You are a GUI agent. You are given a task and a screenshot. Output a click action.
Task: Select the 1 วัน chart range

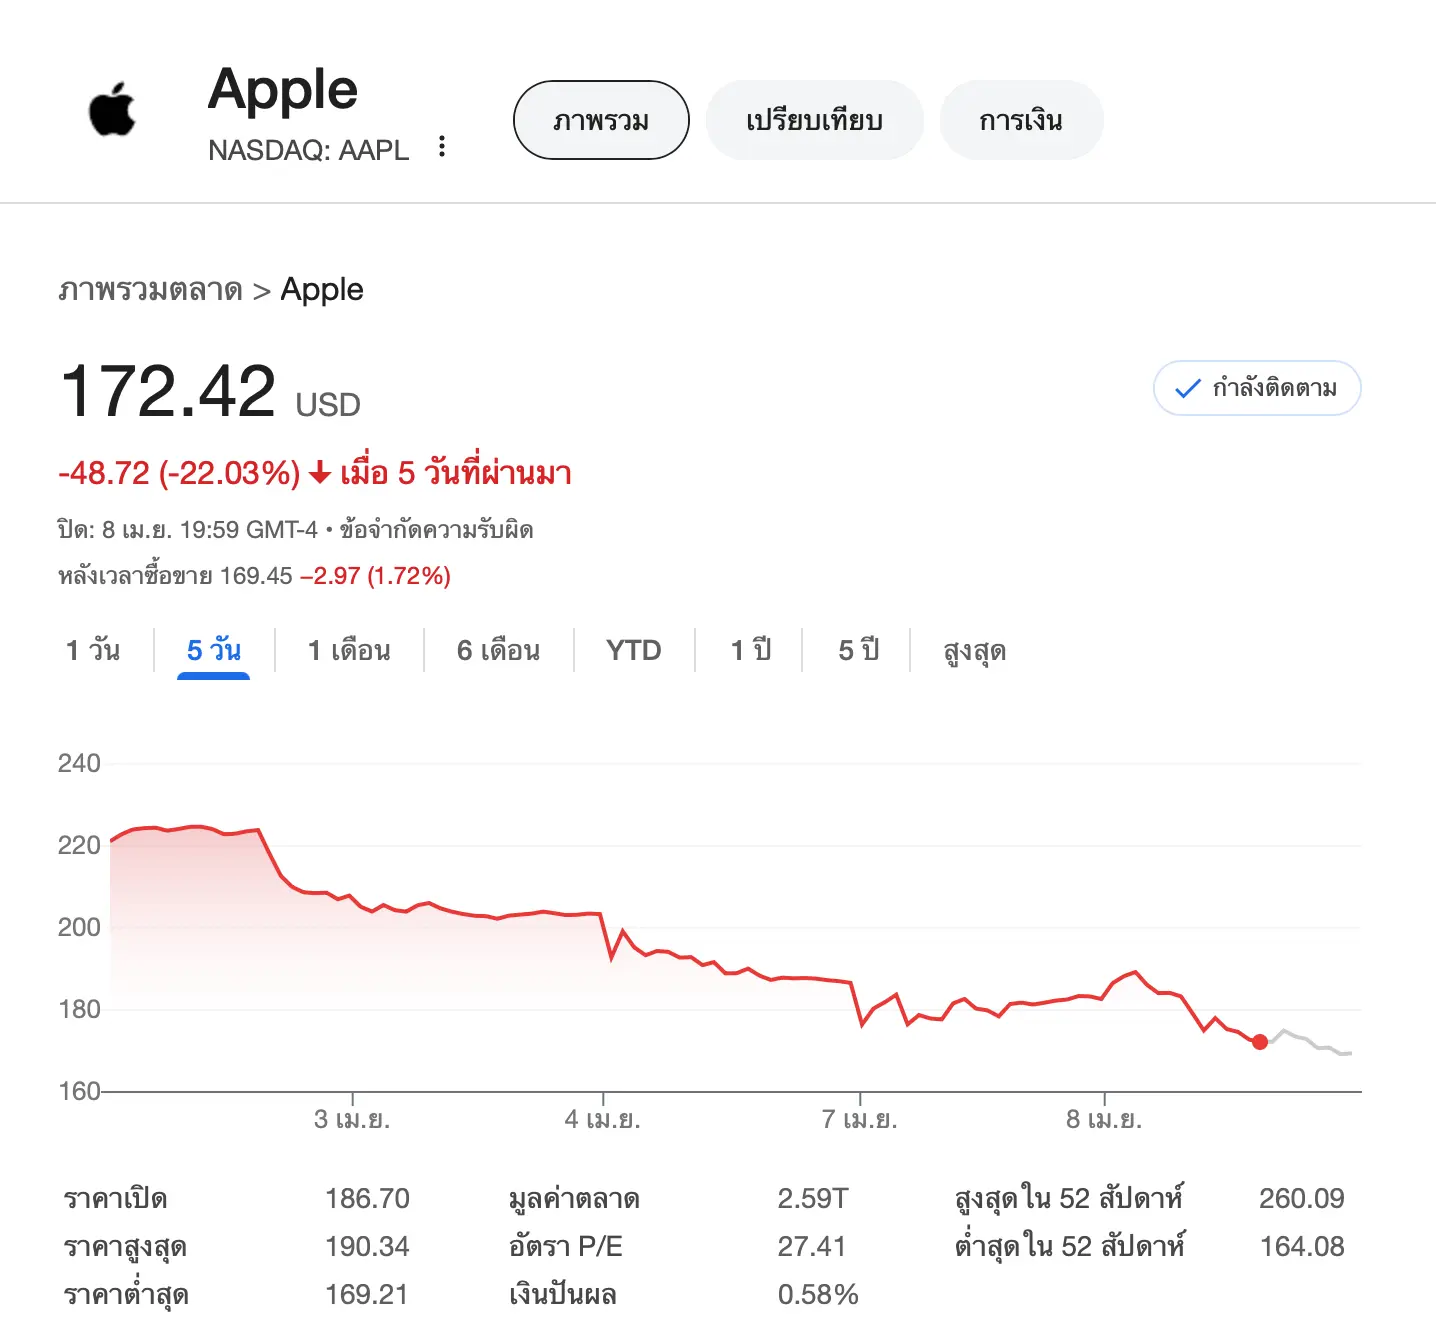[93, 651]
